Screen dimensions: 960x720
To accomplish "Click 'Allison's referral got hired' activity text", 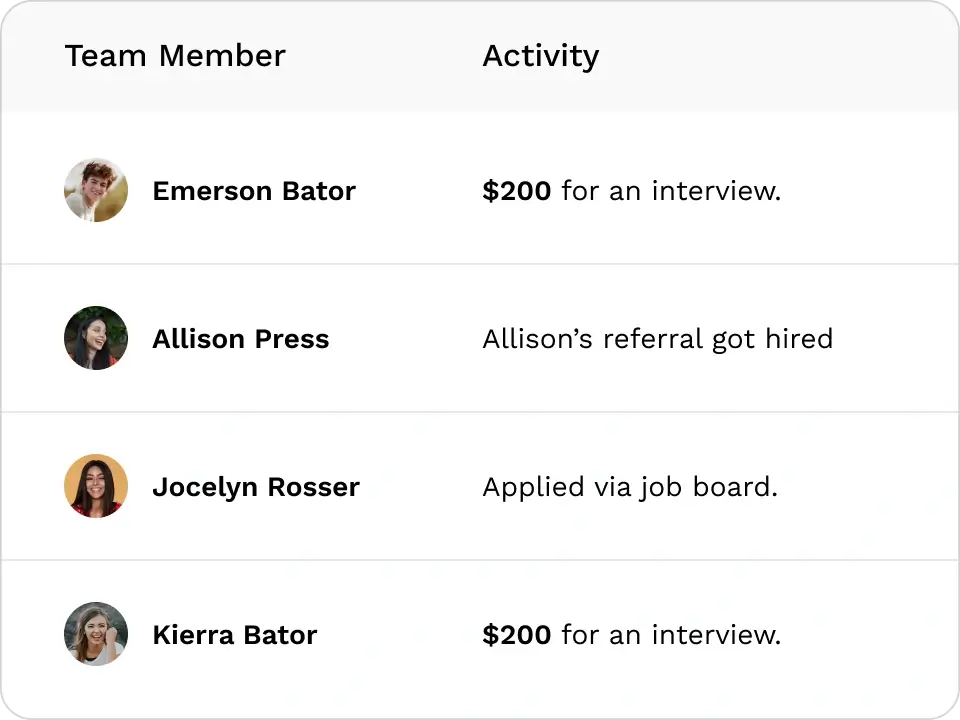I will point(658,339).
